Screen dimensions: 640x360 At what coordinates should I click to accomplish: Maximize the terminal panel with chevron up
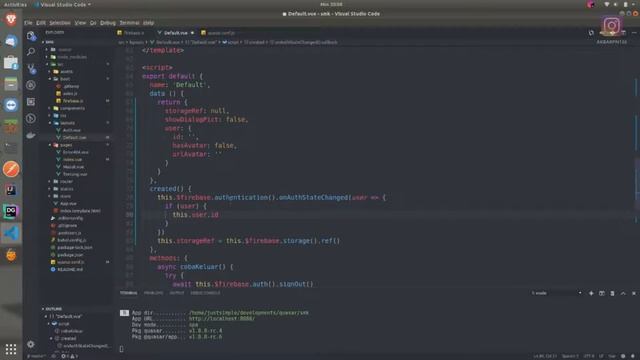(623, 293)
